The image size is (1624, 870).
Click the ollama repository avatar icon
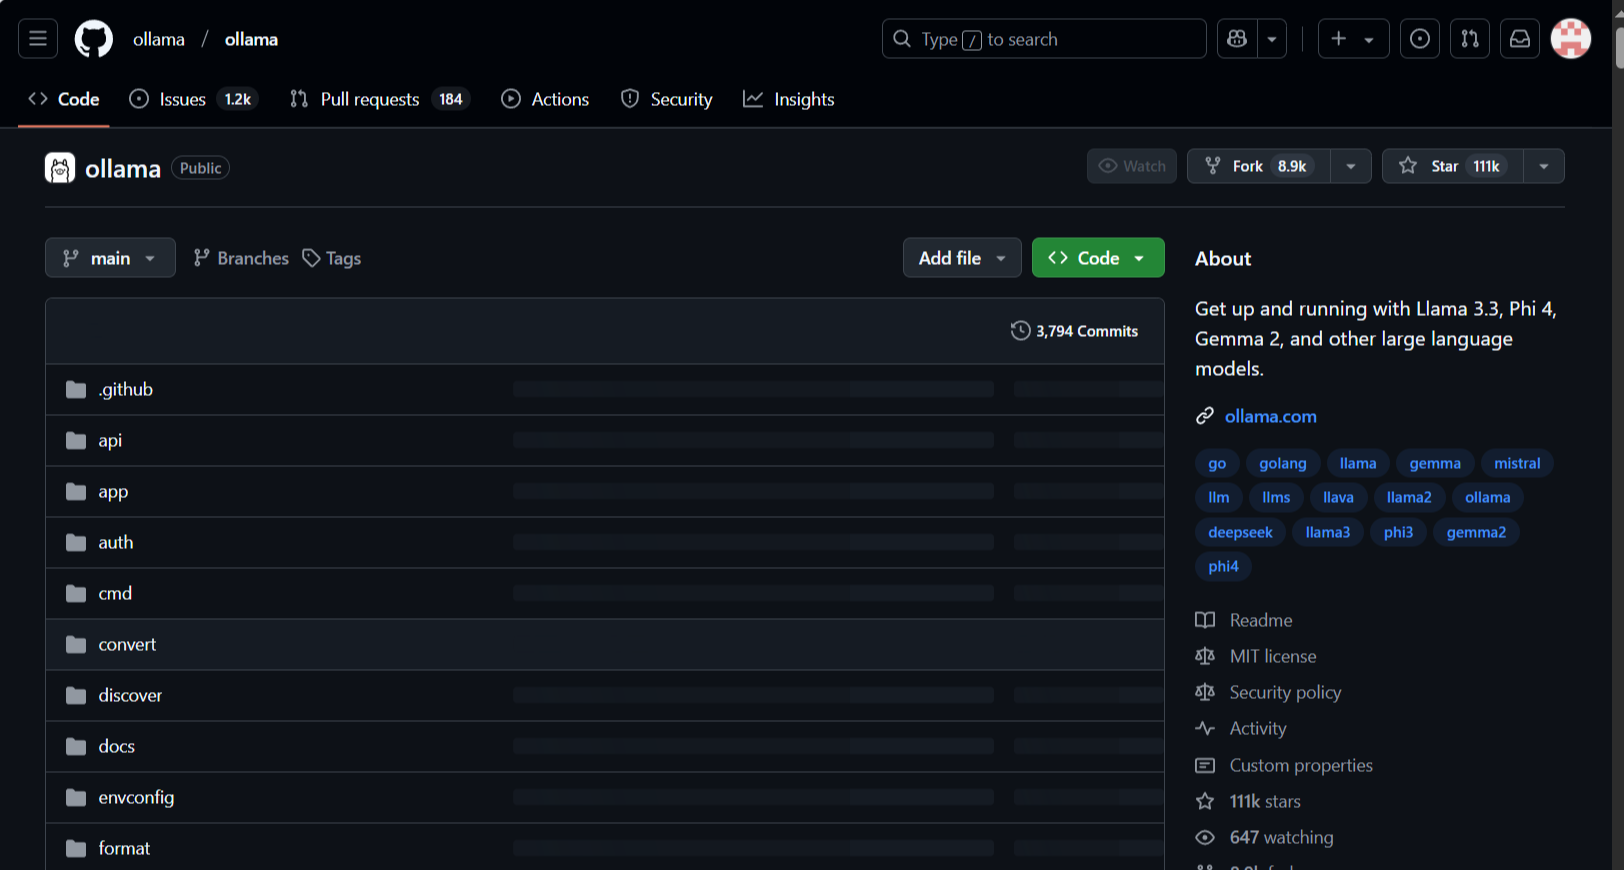(x=60, y=168)
